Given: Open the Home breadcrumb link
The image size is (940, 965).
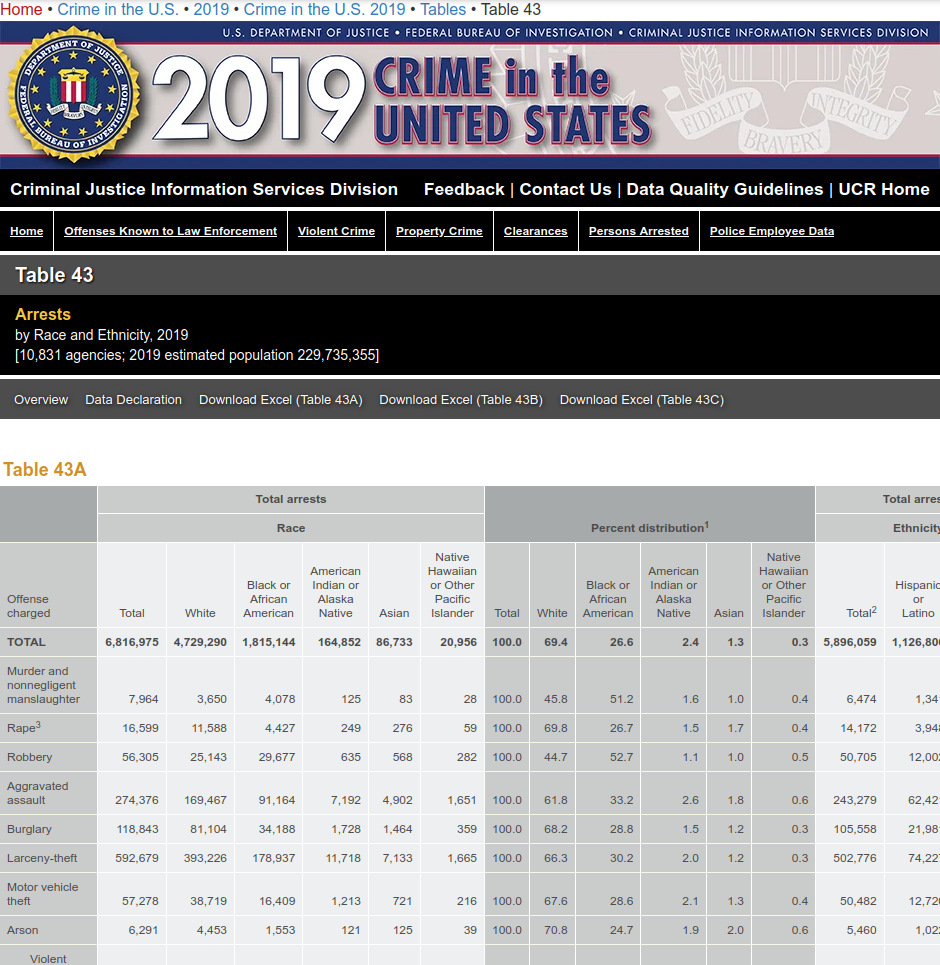Looking at the screenshot, I should pos(20,9).
